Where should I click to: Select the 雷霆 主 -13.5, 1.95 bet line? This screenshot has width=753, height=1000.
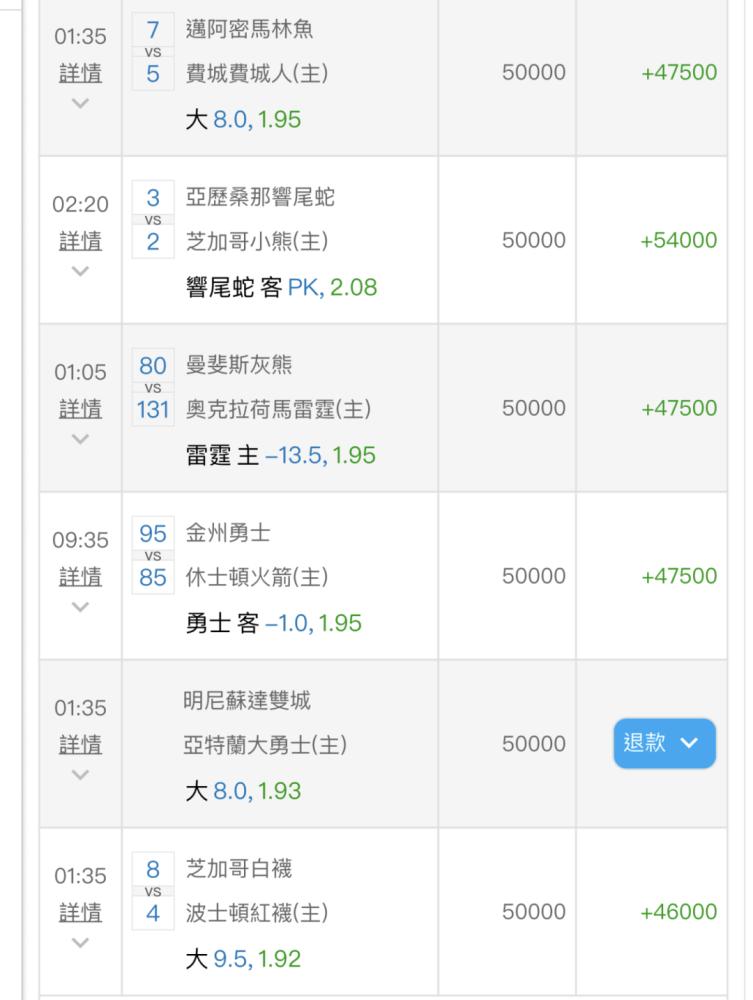tap(281, 455)
